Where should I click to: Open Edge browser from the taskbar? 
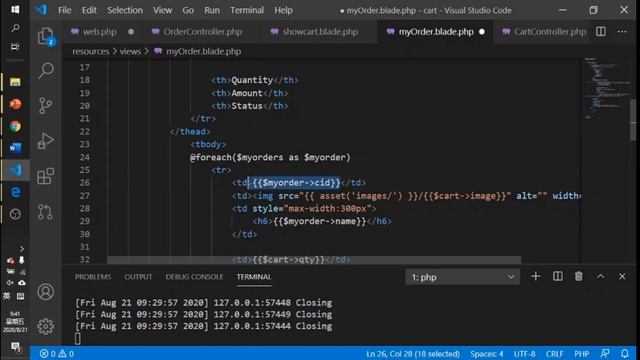(16, 192)
